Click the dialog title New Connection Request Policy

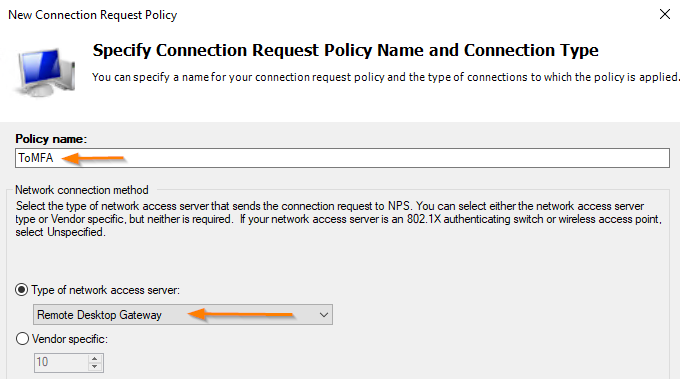(93, 15)
